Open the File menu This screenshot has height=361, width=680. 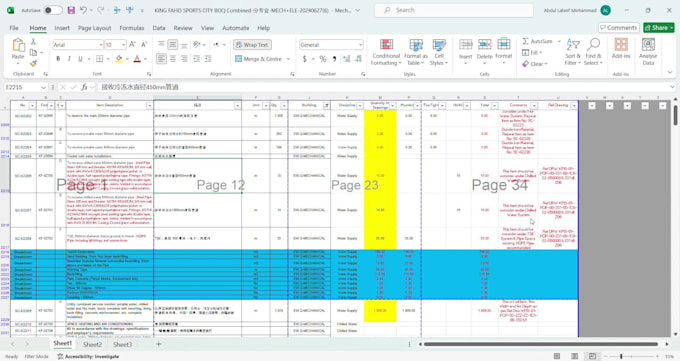point(14,28)
